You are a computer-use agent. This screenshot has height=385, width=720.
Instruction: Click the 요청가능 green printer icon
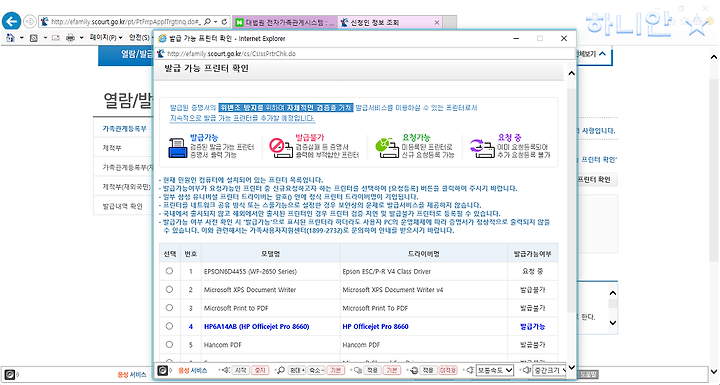tap(387, 147)
